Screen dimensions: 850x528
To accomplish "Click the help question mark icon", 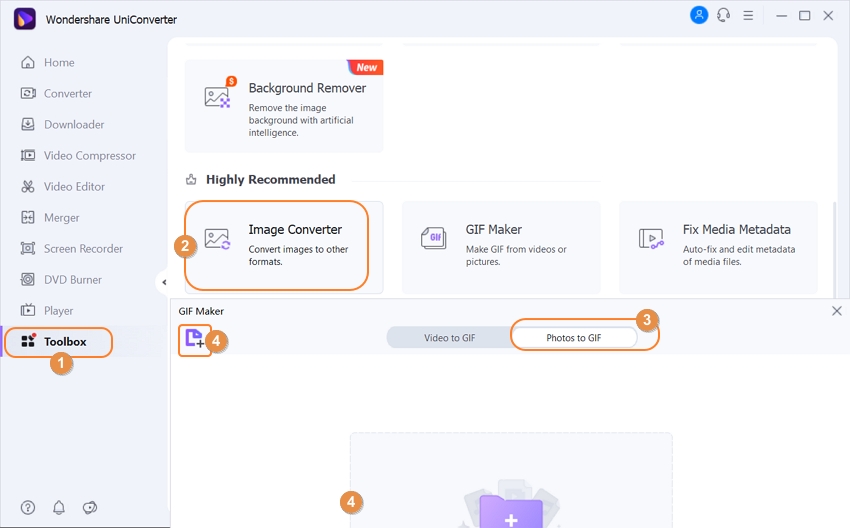I will pos(28,507).
